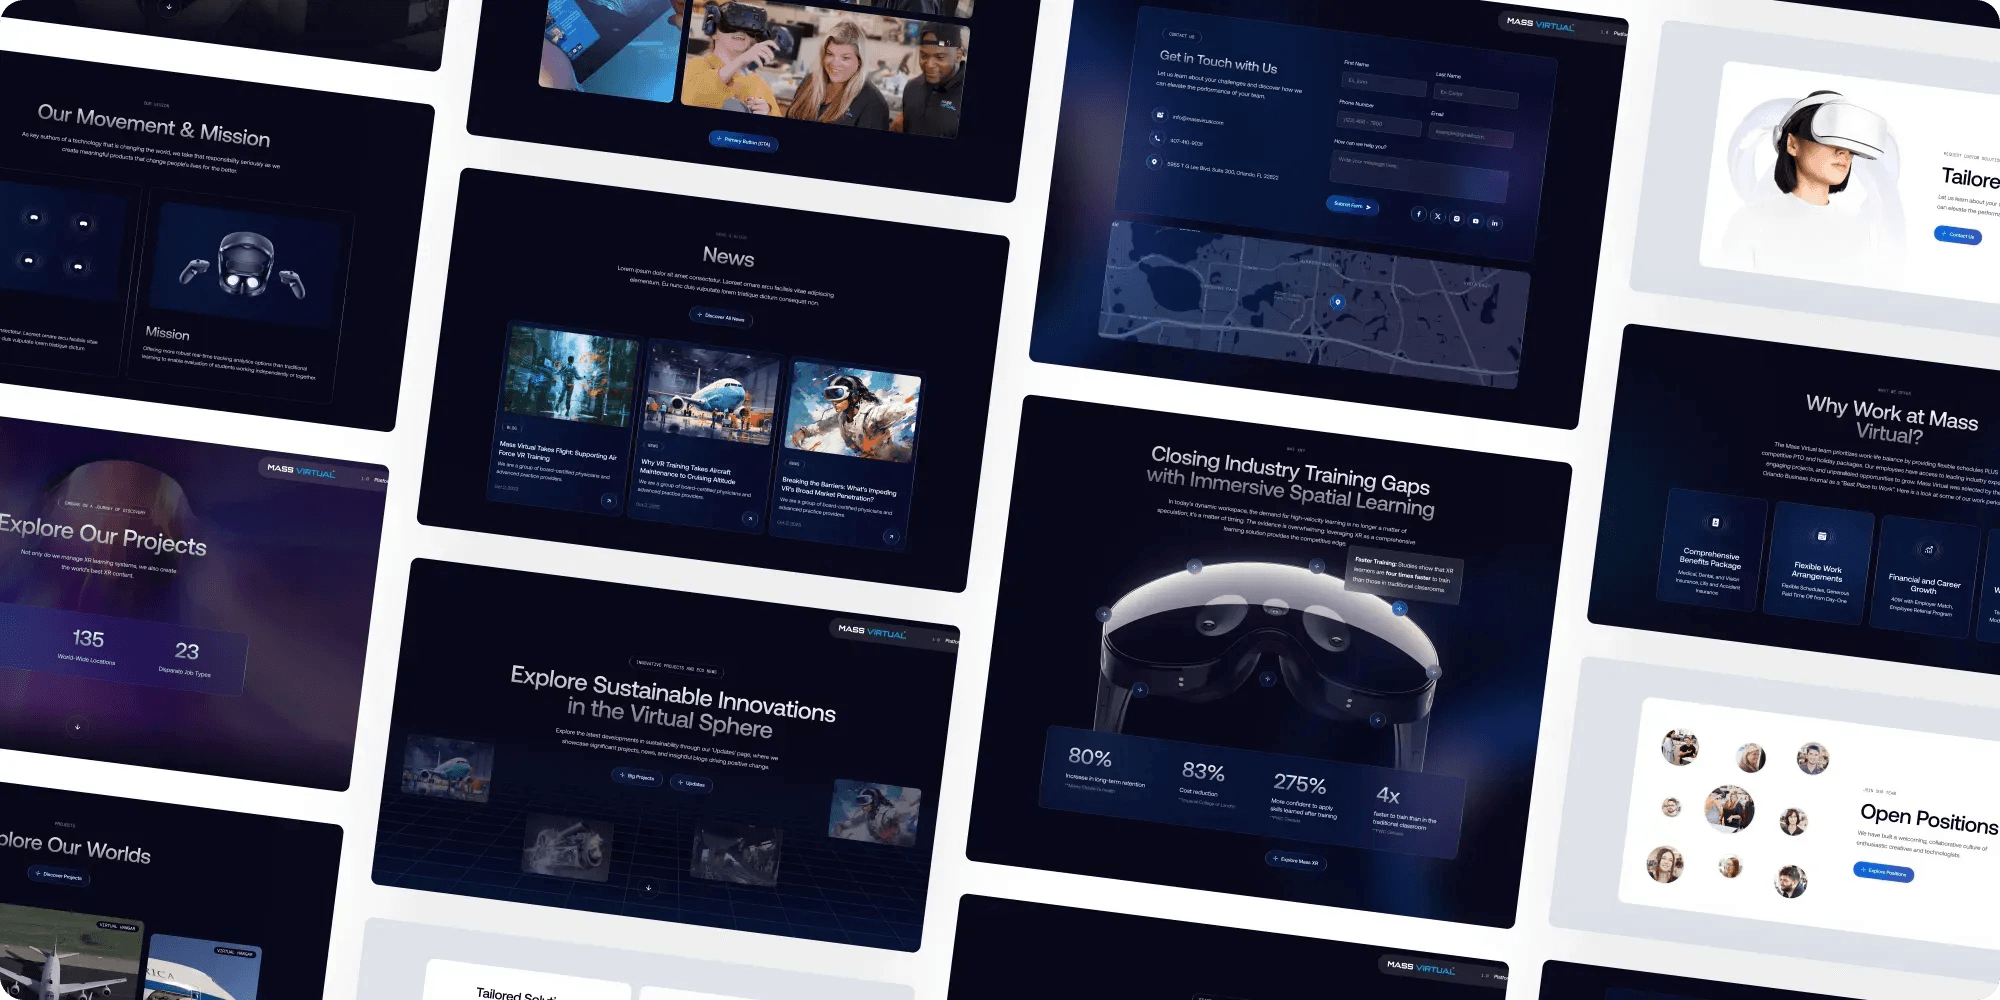The width and height of the screenshot is (2000, 1000).
Task: Click the Aircraft Maintenance article arrow icon
Action: (x=749, y=518)
